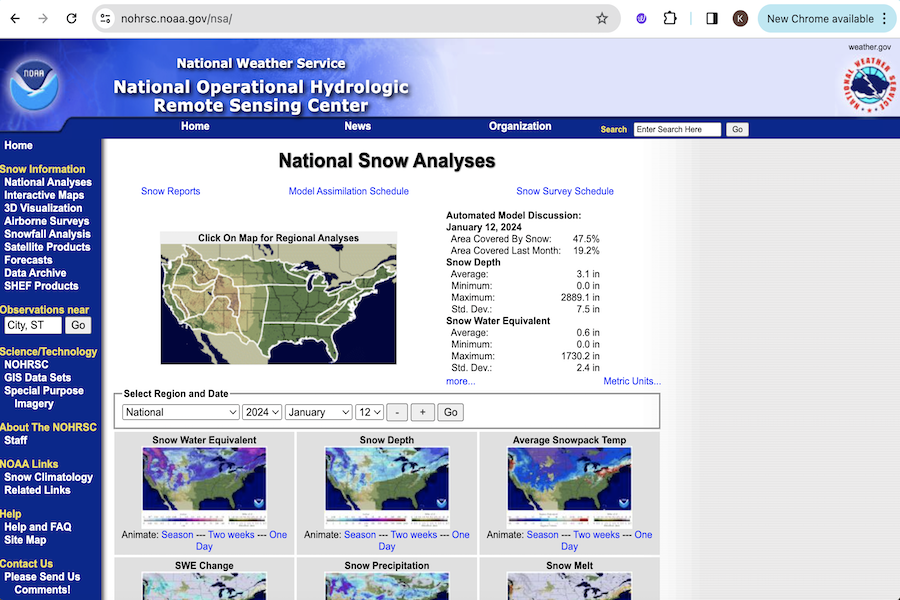900x600 pixels.
Task: Click the purple extension icon in toolbar
Action: (x=641, y=18)
